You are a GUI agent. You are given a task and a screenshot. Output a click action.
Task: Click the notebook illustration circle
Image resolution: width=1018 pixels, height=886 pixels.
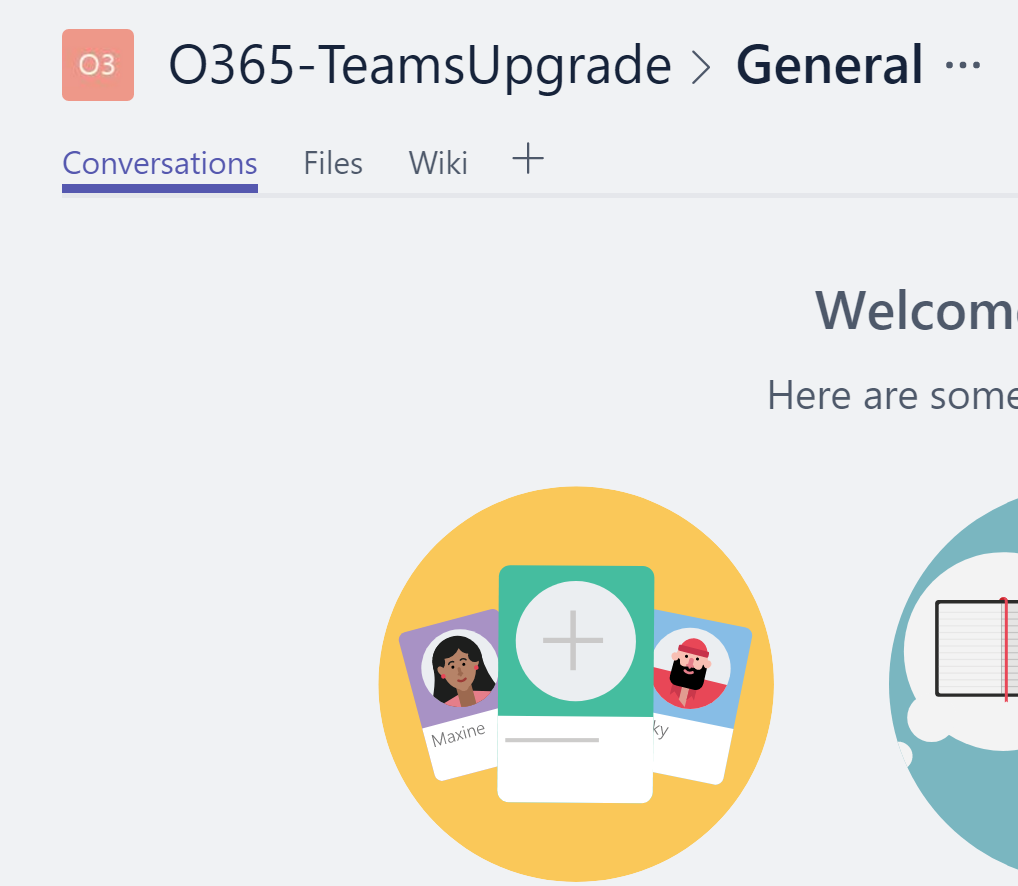click(954, 682)
